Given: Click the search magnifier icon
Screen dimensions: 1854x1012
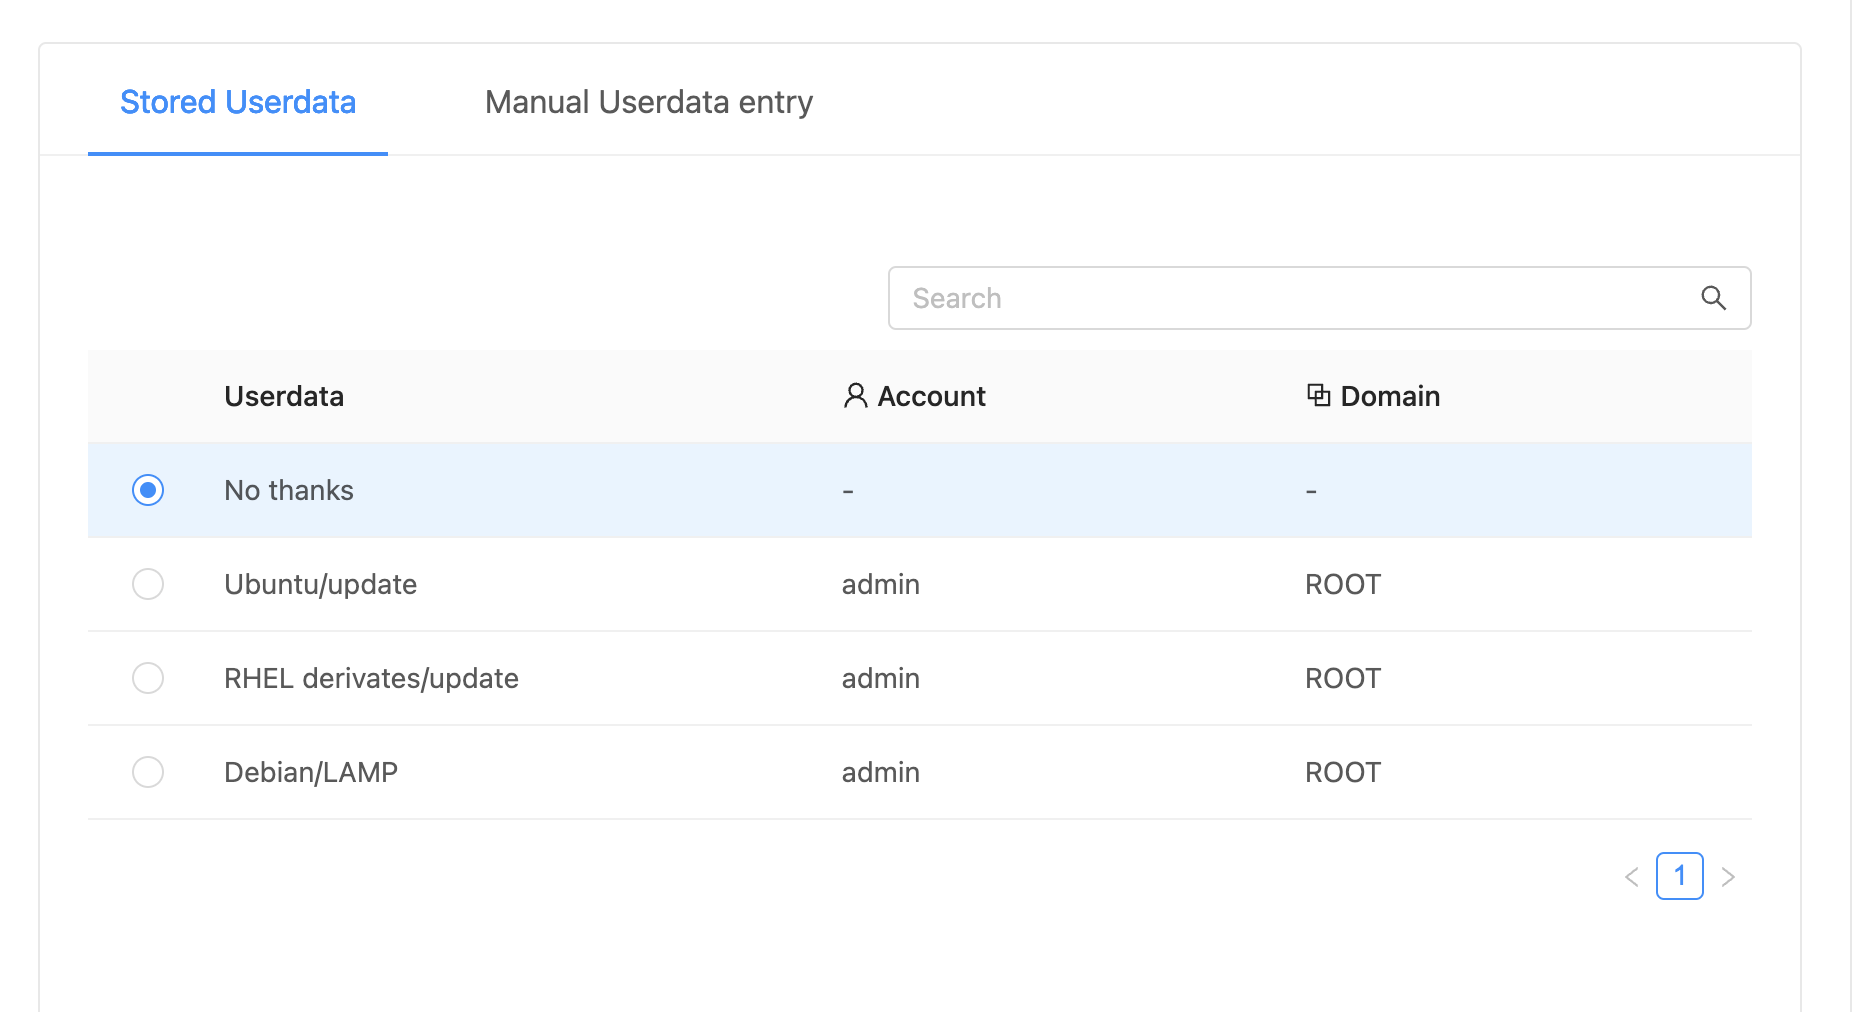Looking at the screenshot, I should point(1714,298).
